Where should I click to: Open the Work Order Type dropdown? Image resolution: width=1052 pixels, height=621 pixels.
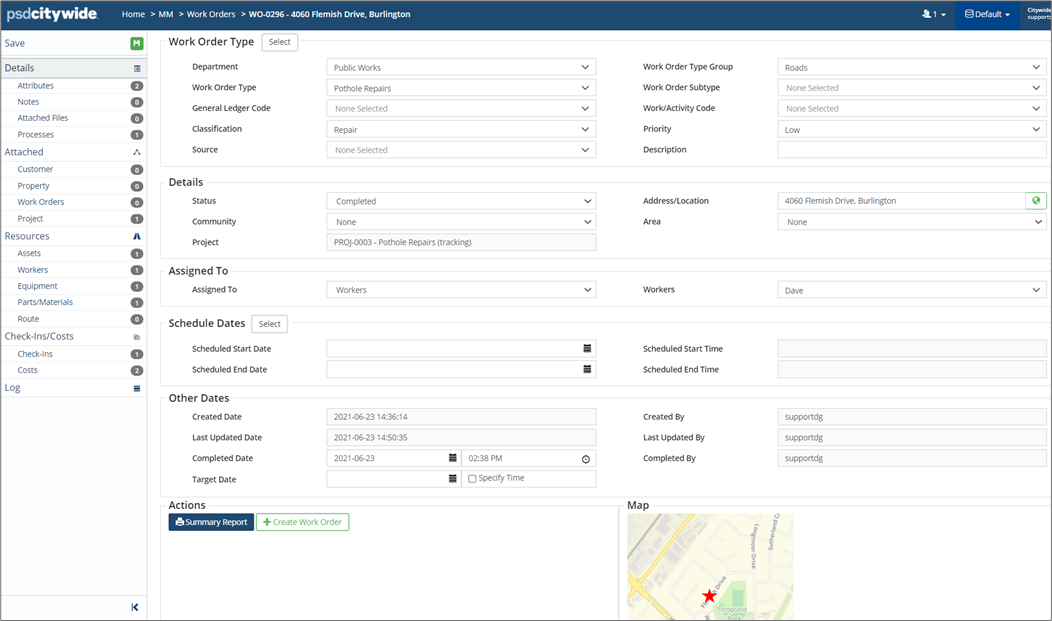461,88
